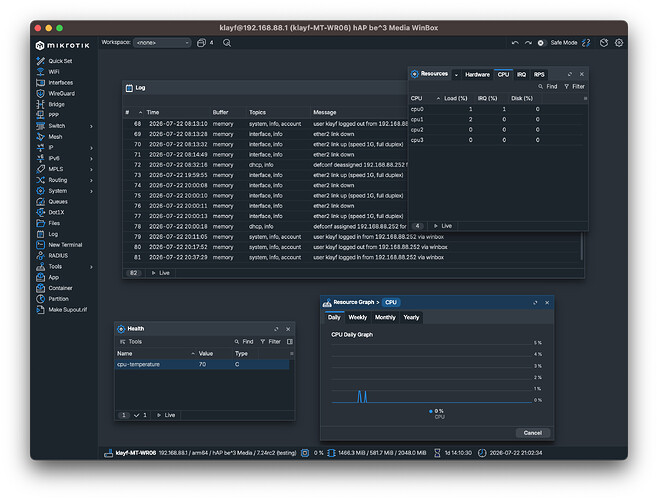Open the settings gear in top toolbar
Screen dimensions: 657x500
(x=619, y=43)
